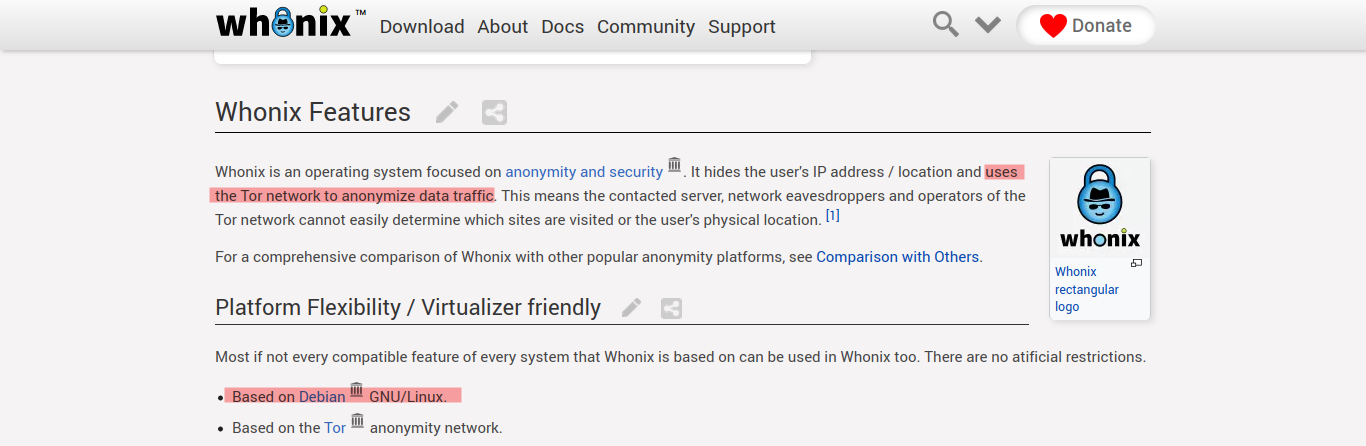Click the Platform Flexibility / Virtualizer friendly heading

408,308
